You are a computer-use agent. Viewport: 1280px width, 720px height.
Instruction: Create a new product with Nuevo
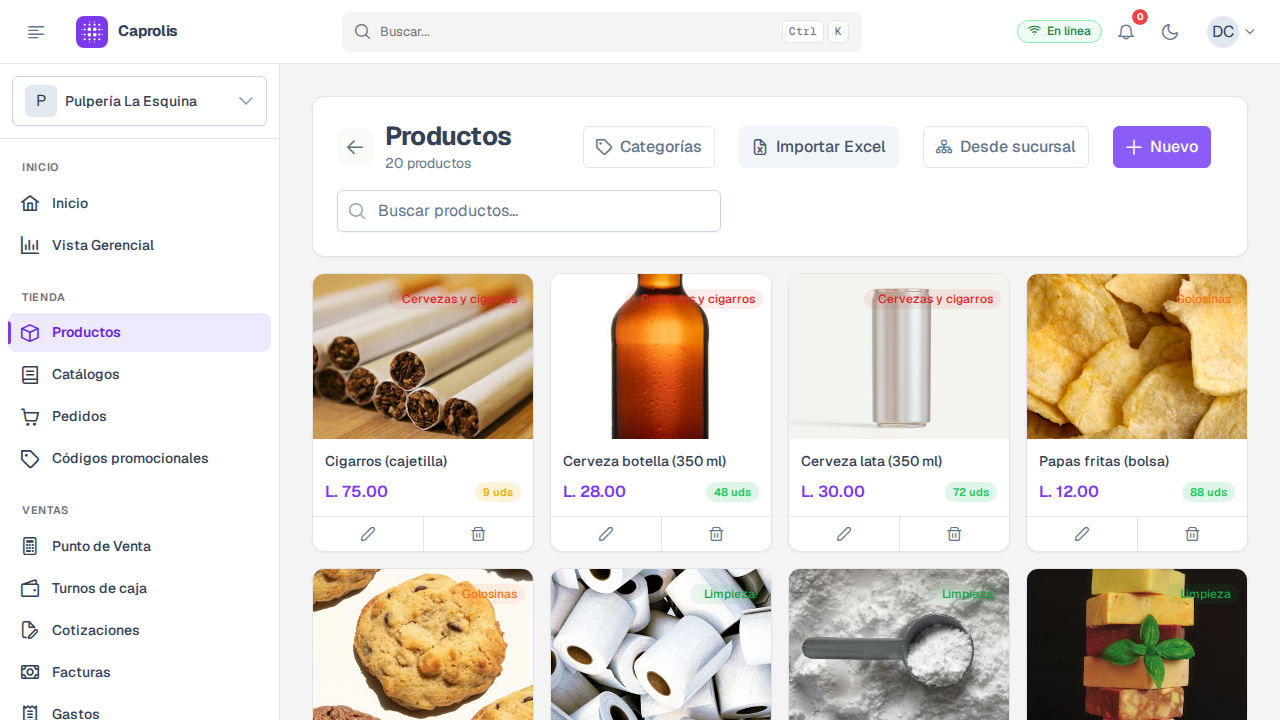click(x=1162, y=147)
